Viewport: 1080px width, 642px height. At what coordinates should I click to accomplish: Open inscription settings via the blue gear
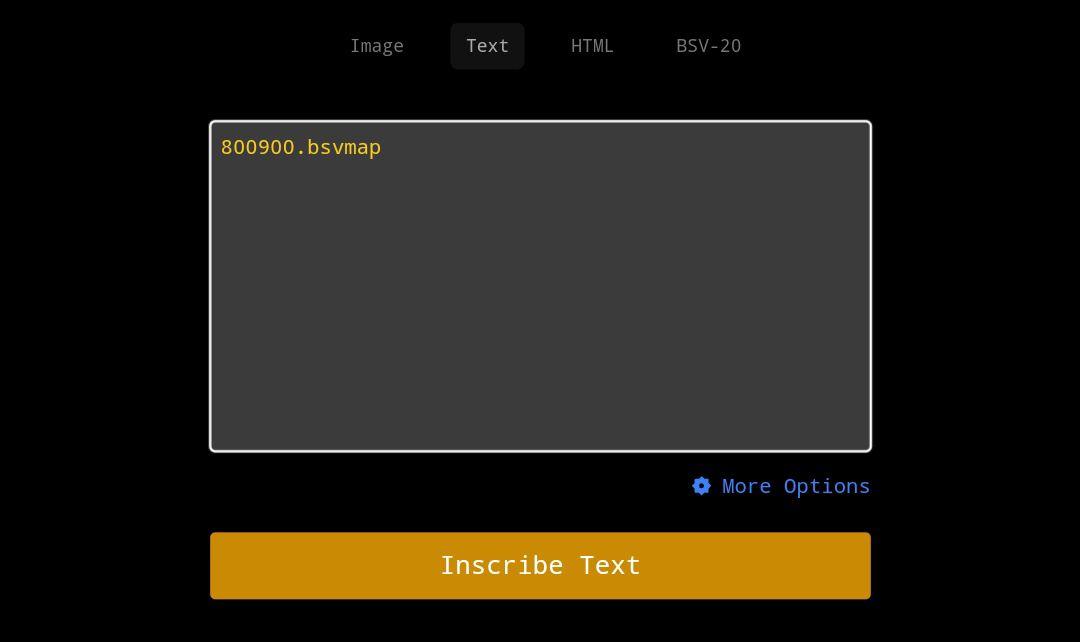701,486
